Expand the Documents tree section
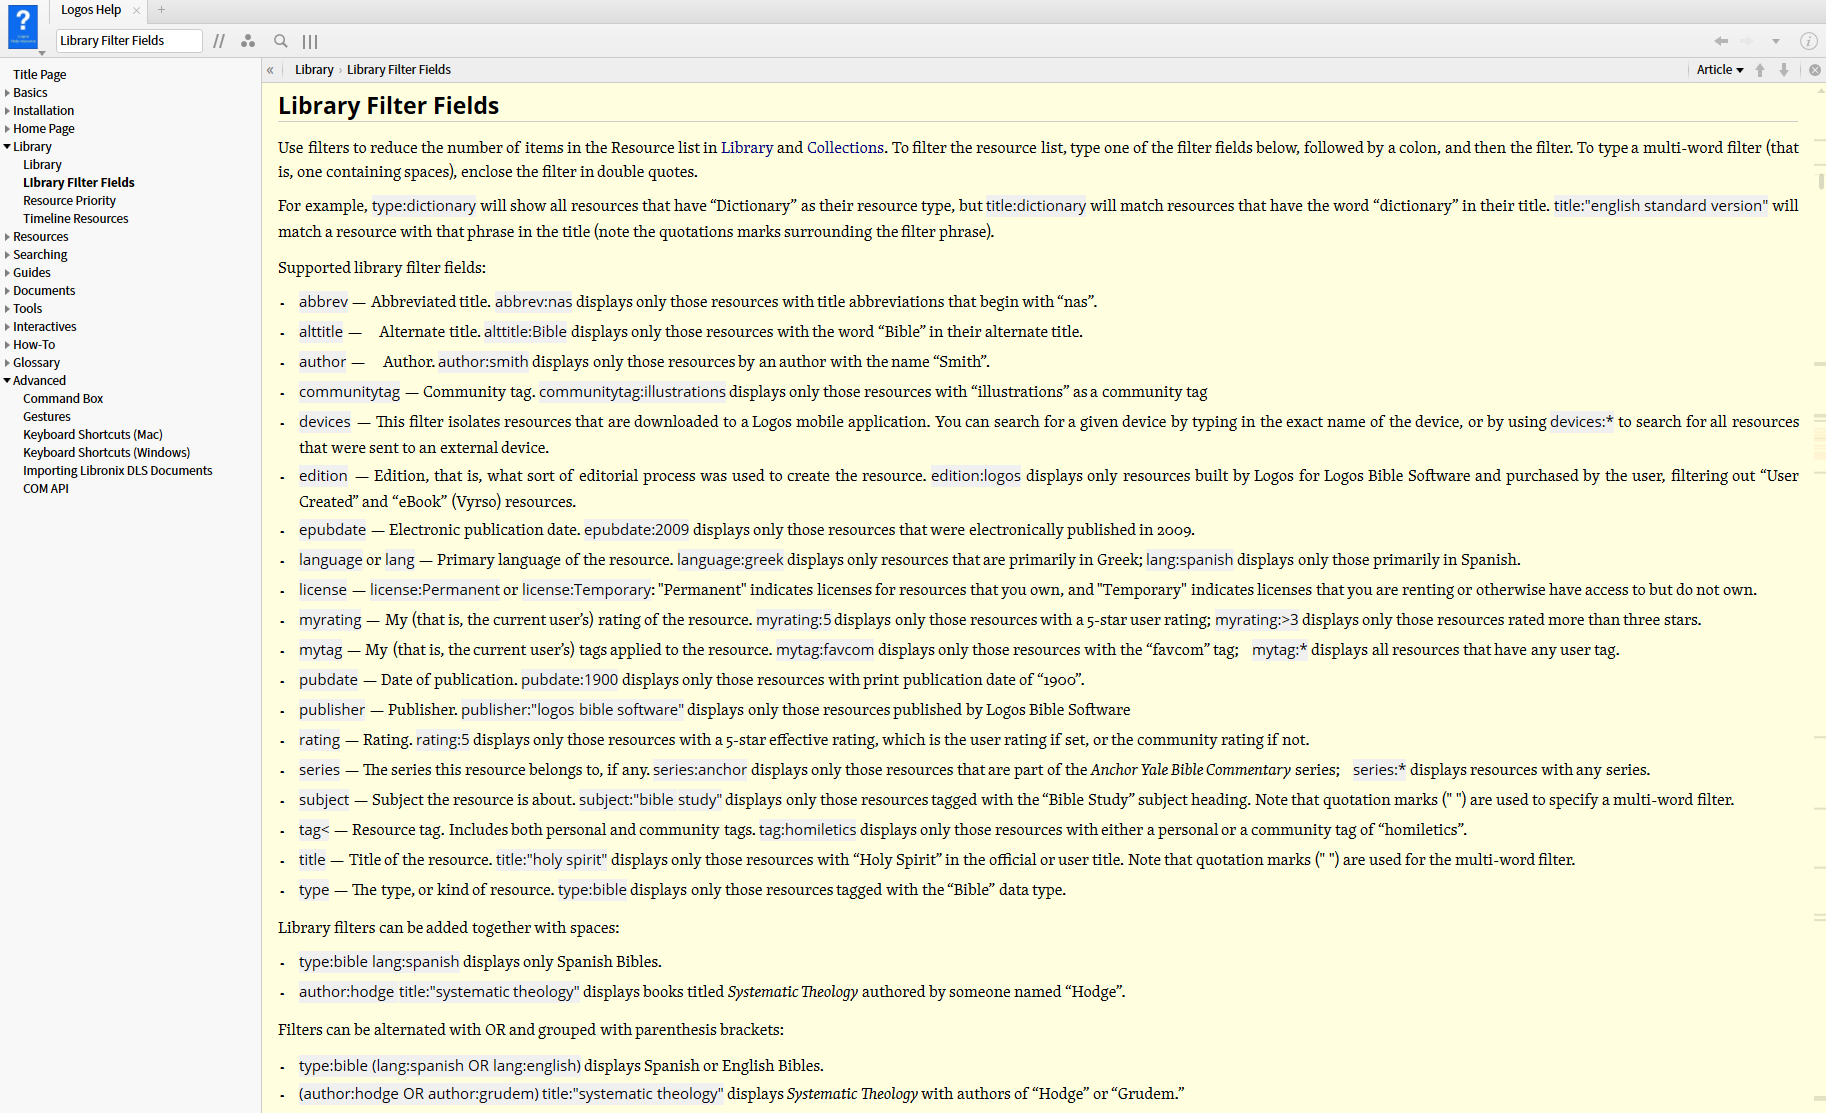Screen dimensions: 1826x1113 (7, 291)
